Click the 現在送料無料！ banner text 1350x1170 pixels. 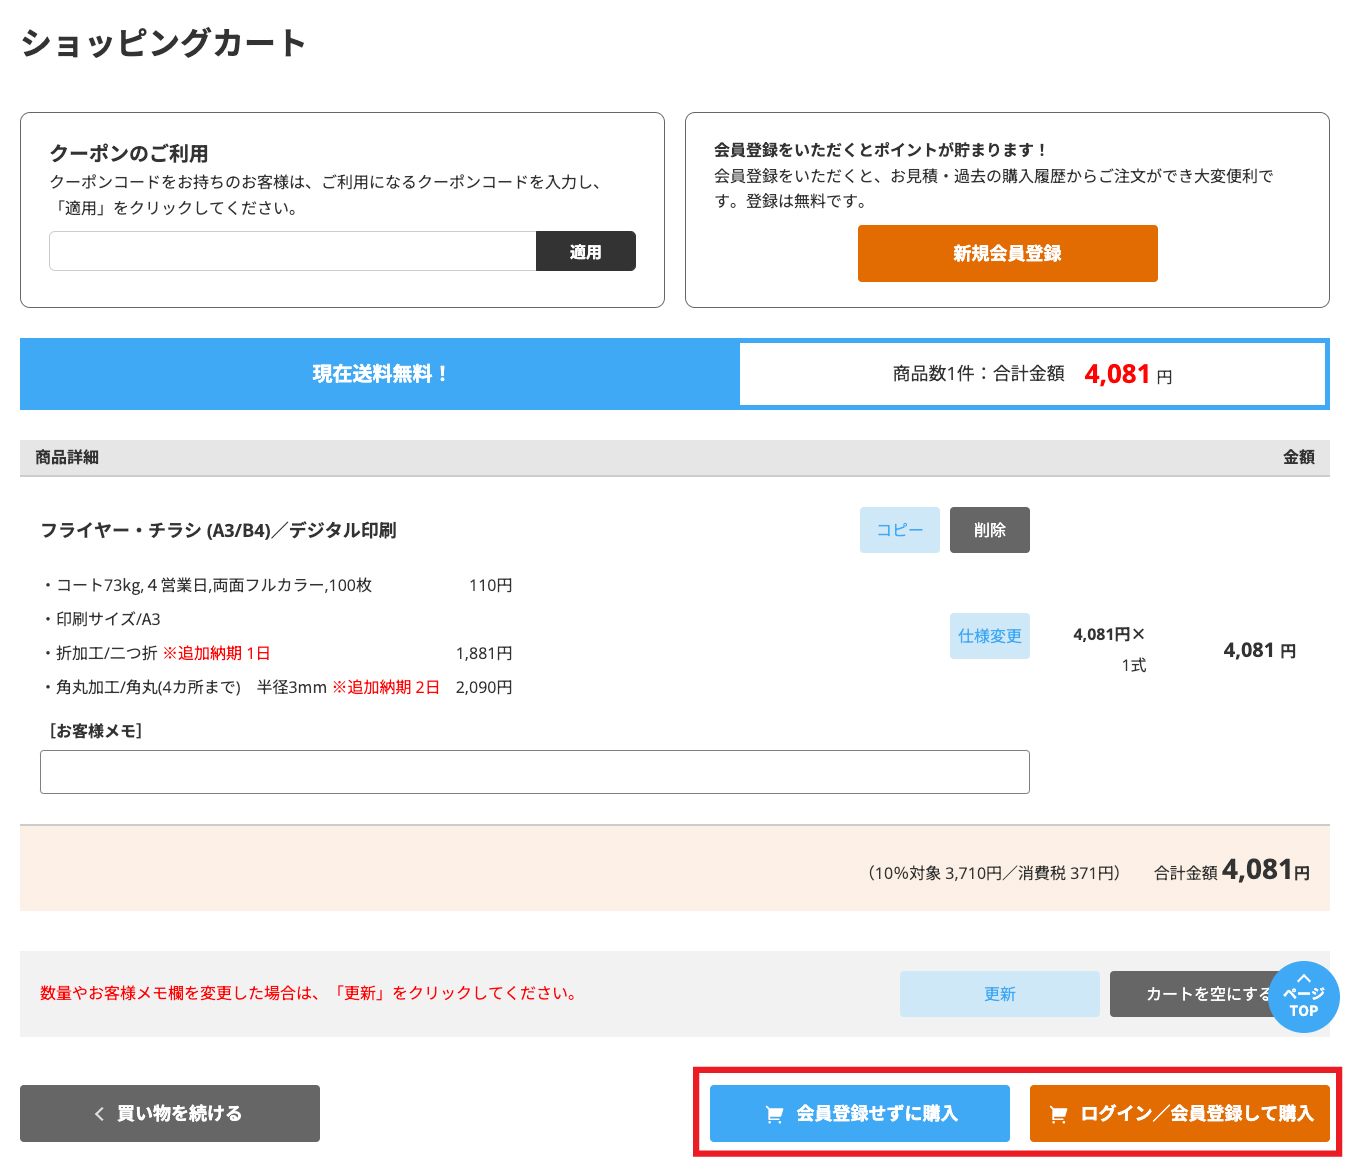(x=380, y=374)
